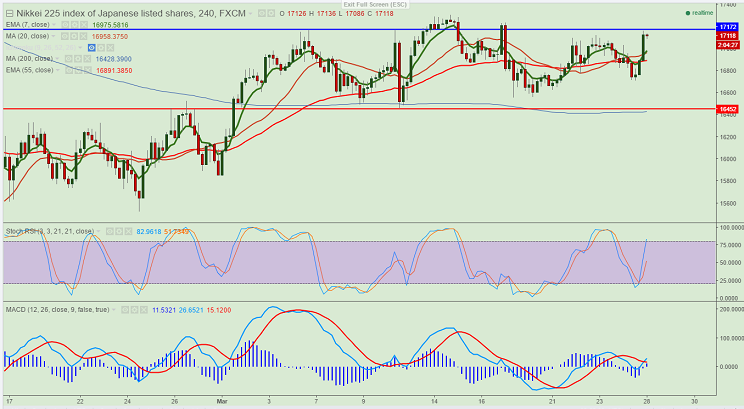This screenshot has width=744, height=409.
Task: Open settings for the Stoch RSI indicator
Action: click(119, 232)
